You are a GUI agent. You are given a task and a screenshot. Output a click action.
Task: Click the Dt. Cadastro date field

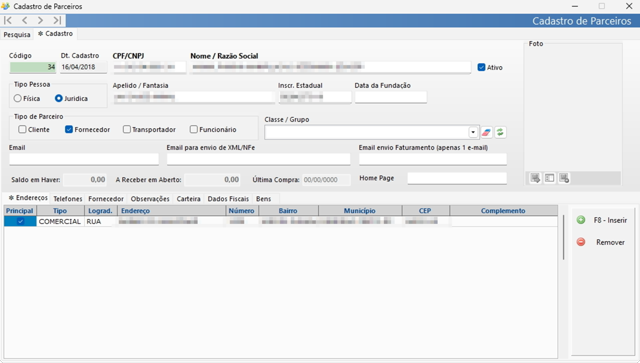83,67
